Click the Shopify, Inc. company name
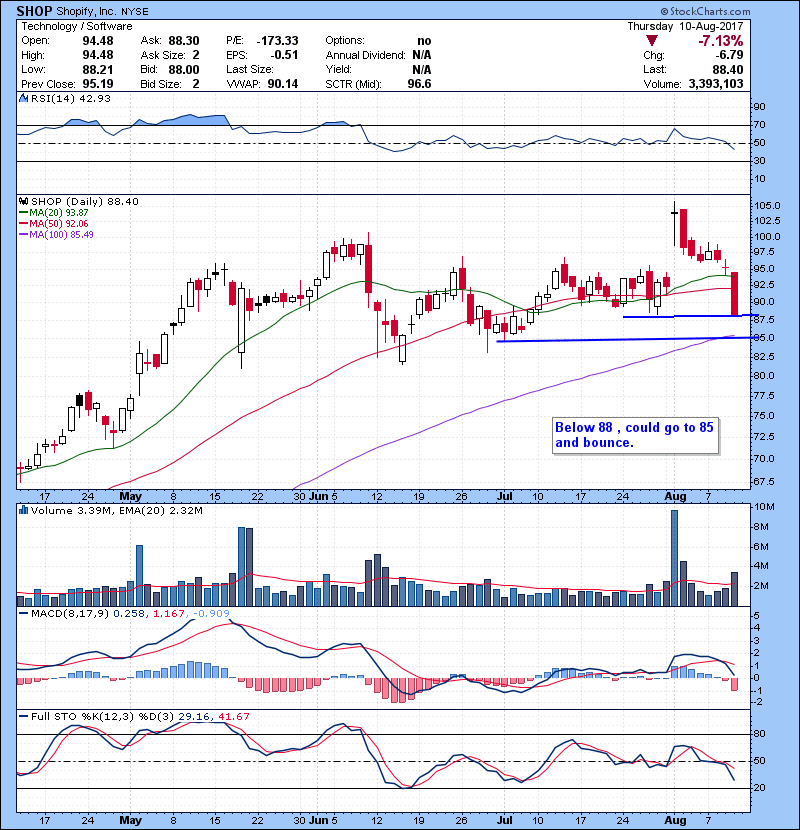Viewport: 800px width, 830px height. (x=86, y=11)
